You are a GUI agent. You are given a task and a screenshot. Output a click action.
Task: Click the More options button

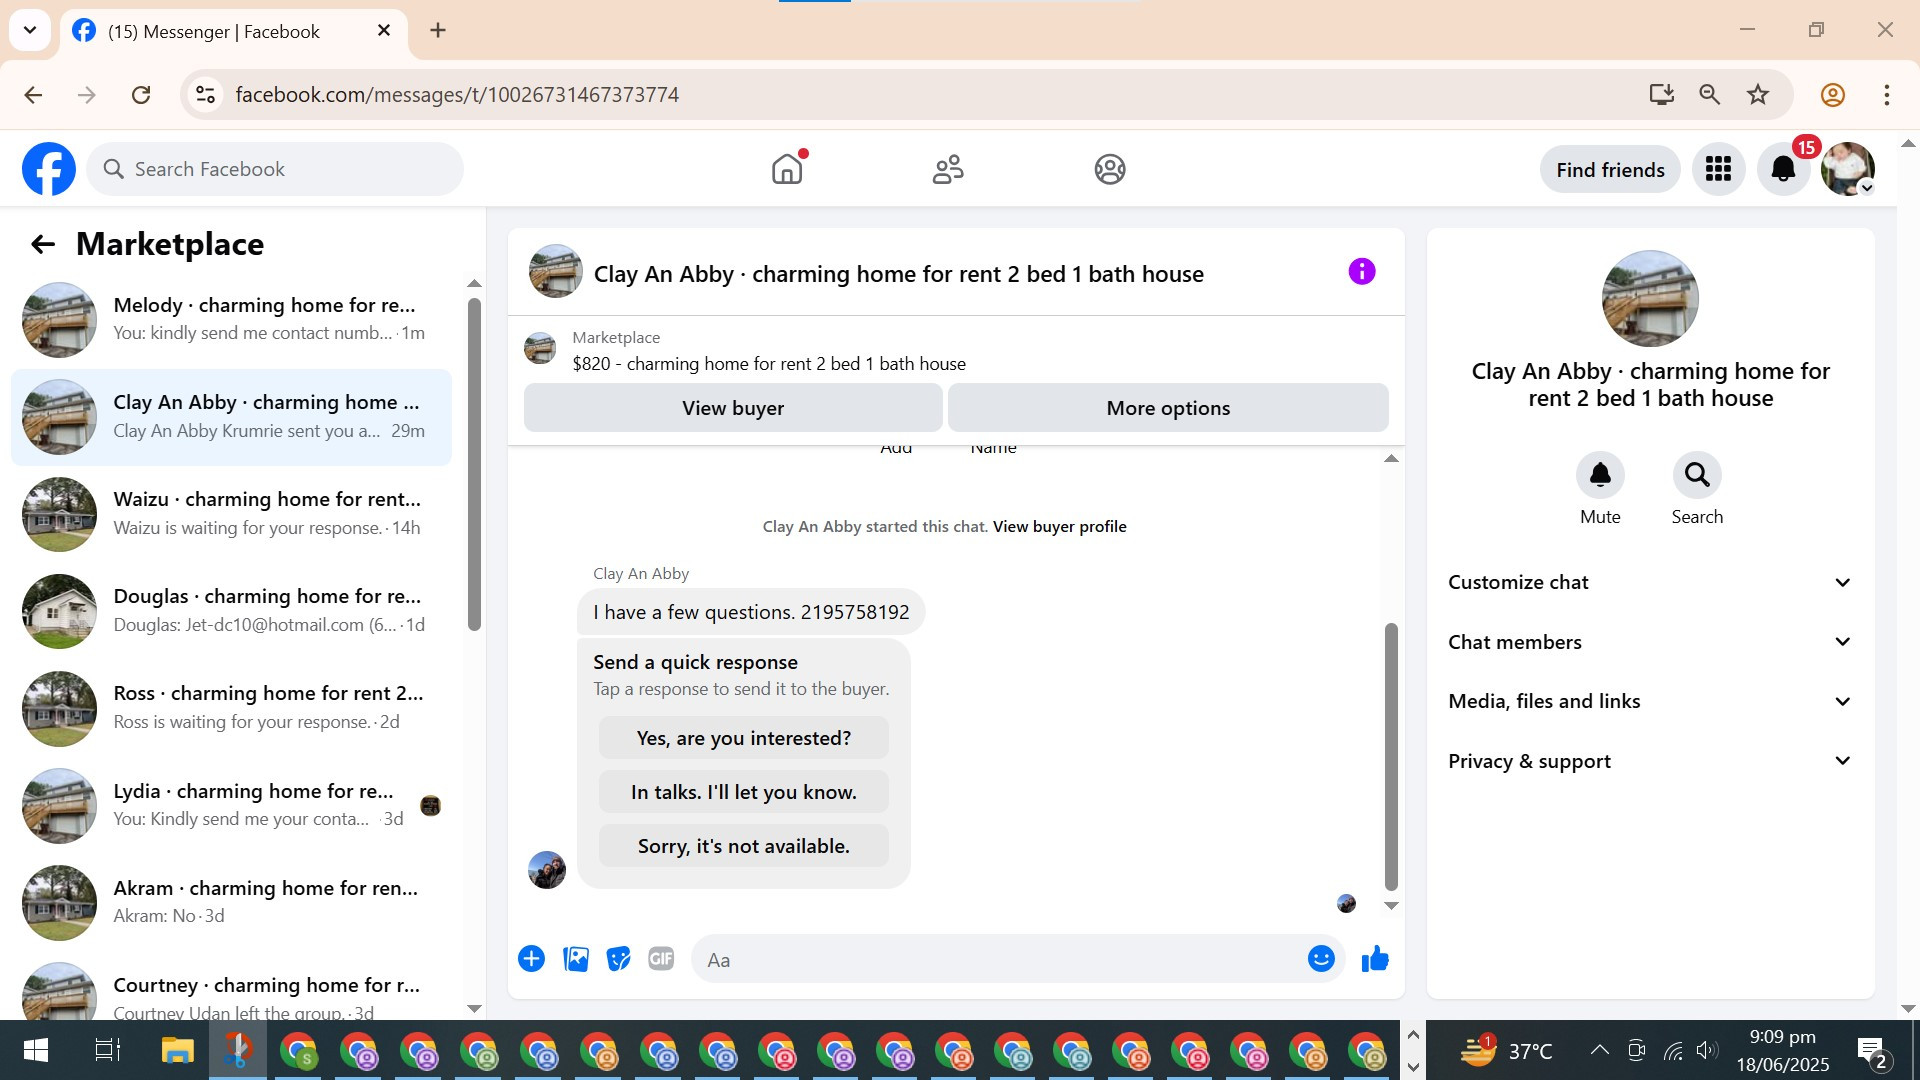click(1168, 408)
